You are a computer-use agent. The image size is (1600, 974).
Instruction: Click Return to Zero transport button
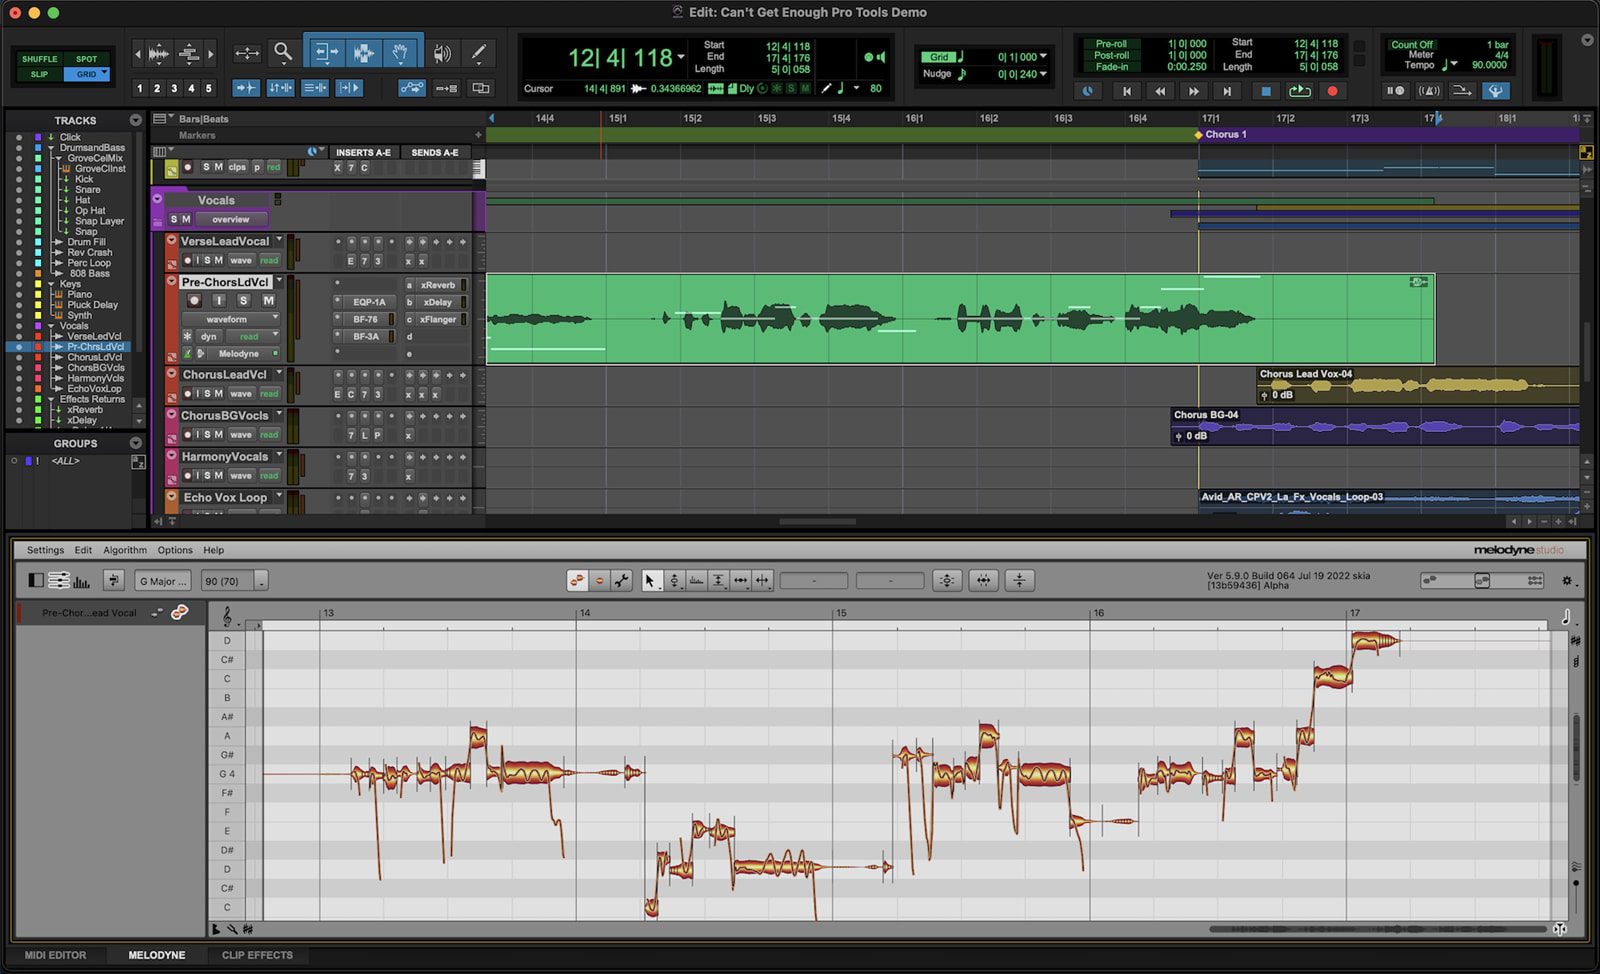point(1127,91)
